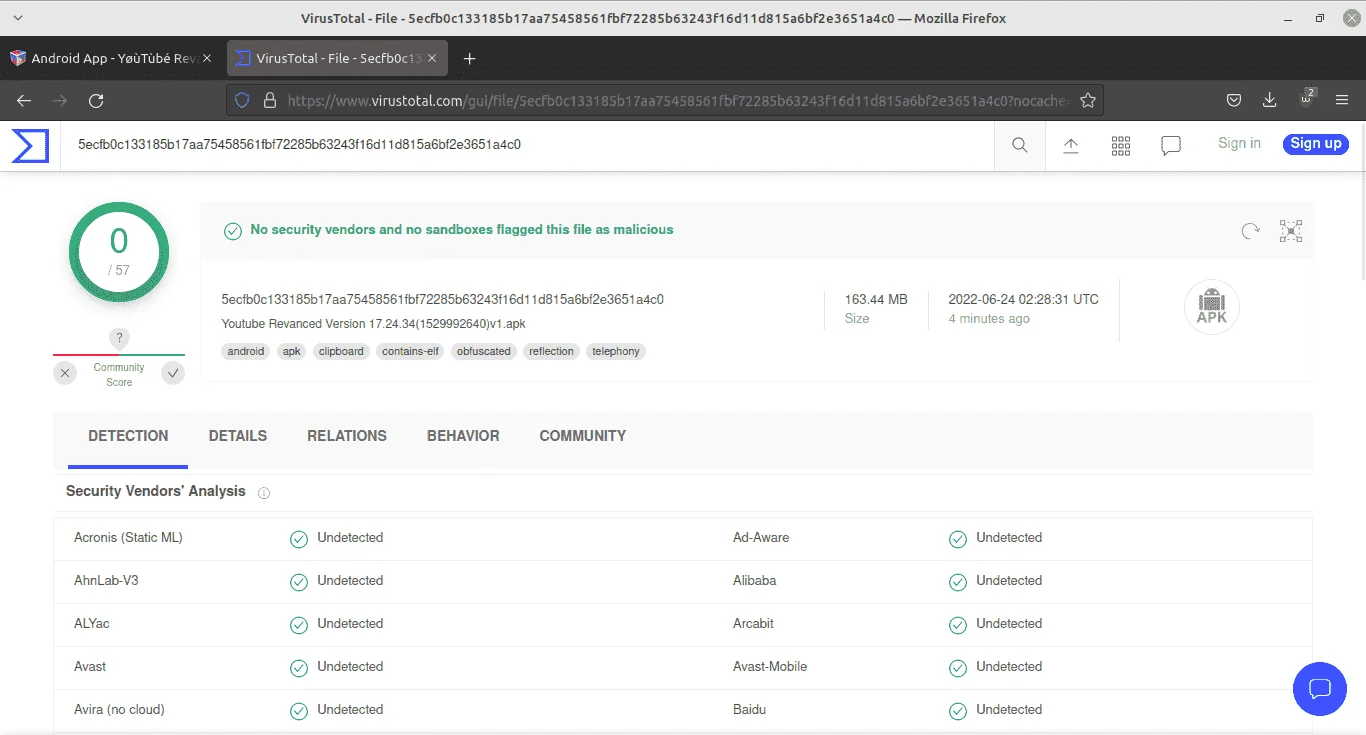This screenshot has width=1366, height=735.
Task: Click the Avast-Mobile vendor name
Action: (x=770, y=667)
